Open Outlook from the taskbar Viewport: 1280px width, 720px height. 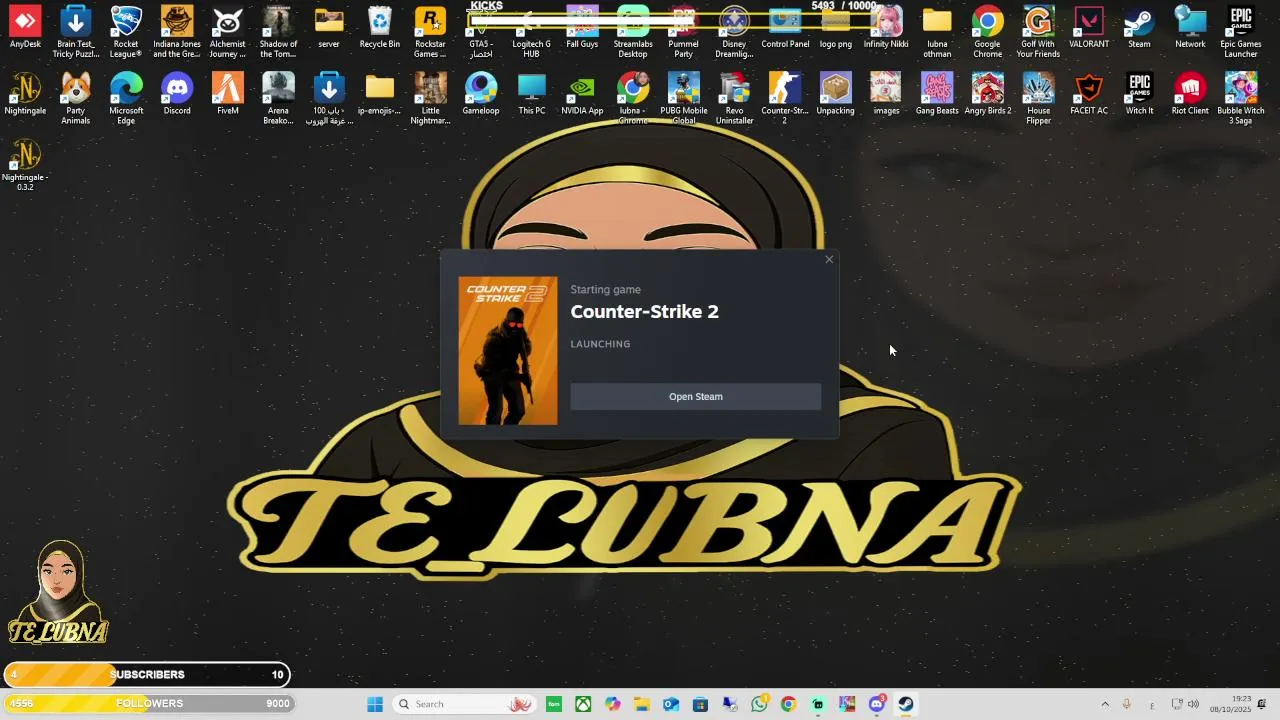(x=671, y=704)
